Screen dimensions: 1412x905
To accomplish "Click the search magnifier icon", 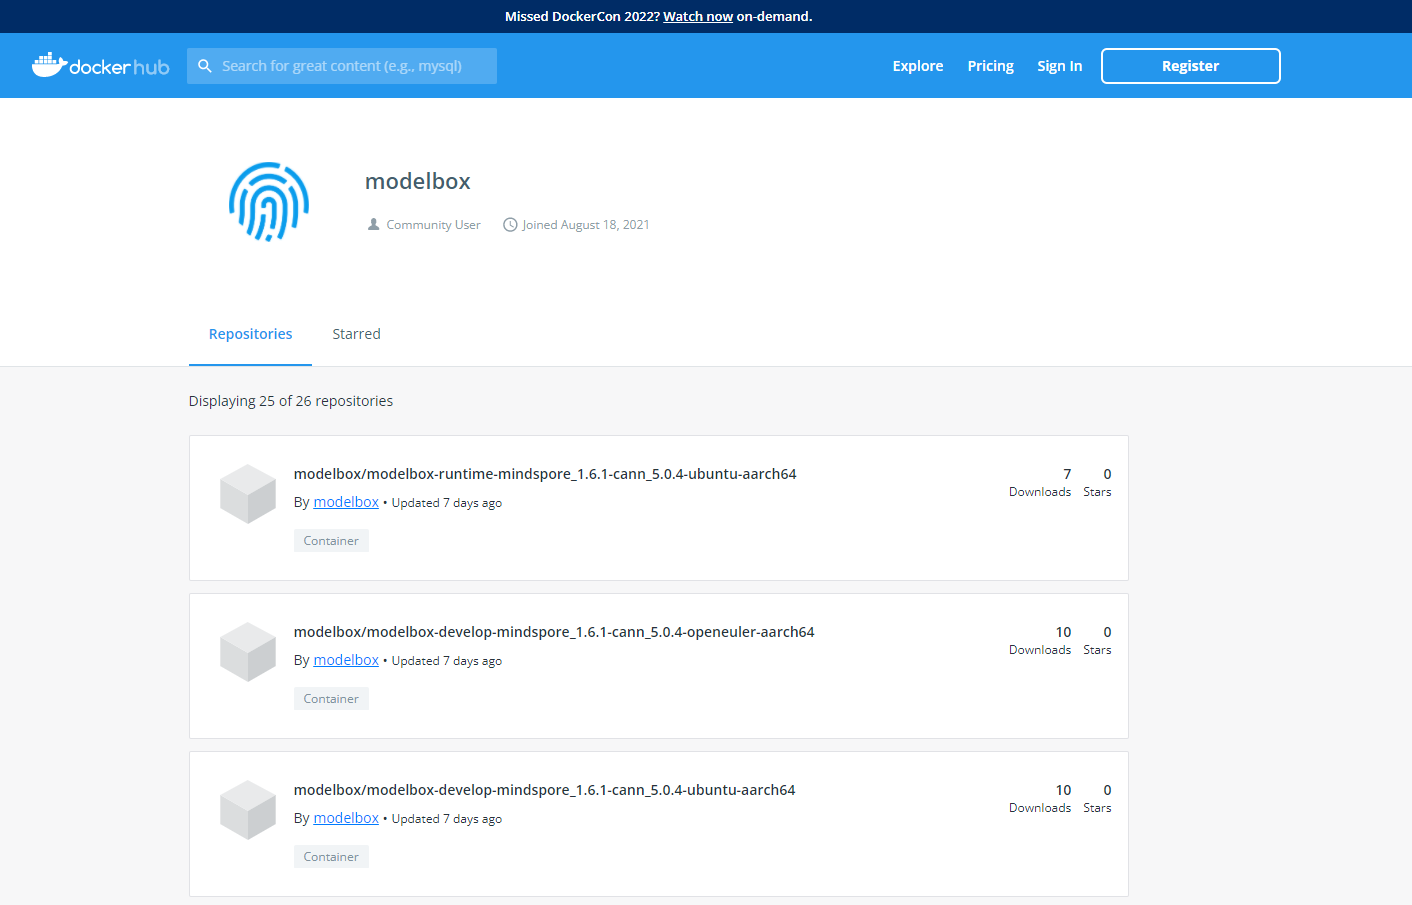I will coord(205,66).
